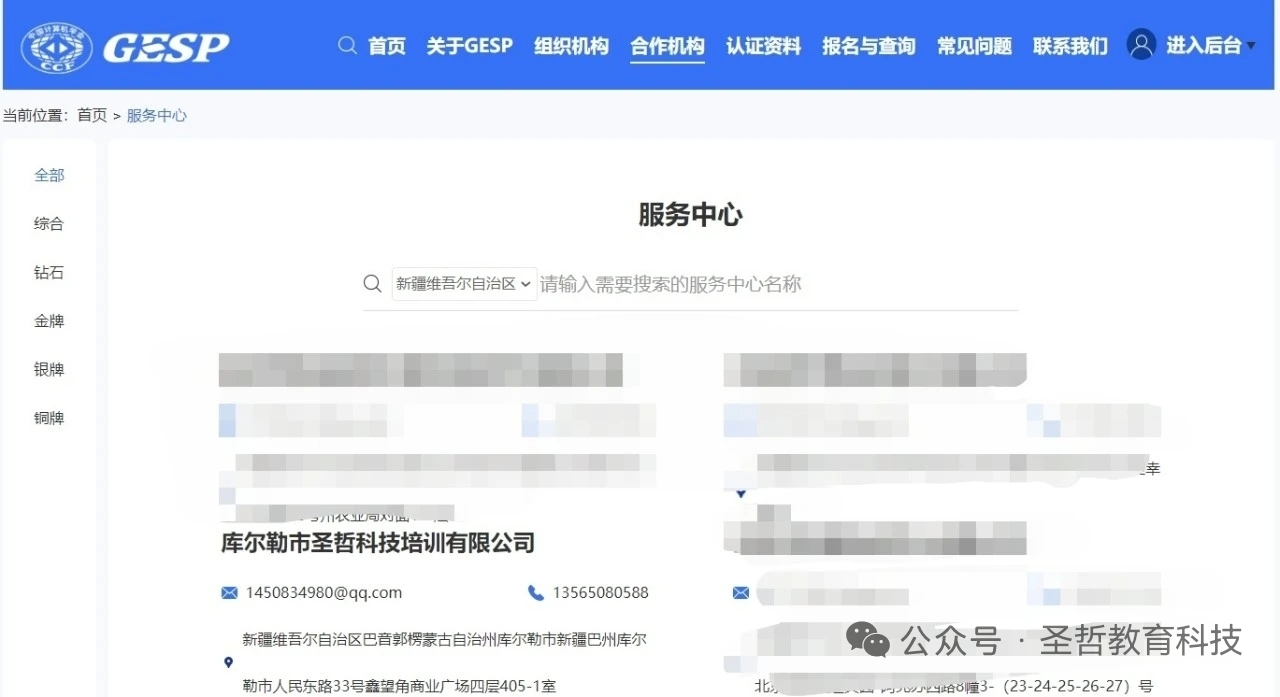Open the 常见问题 menu item
The image size is (1280, 697).
point(974,46)
